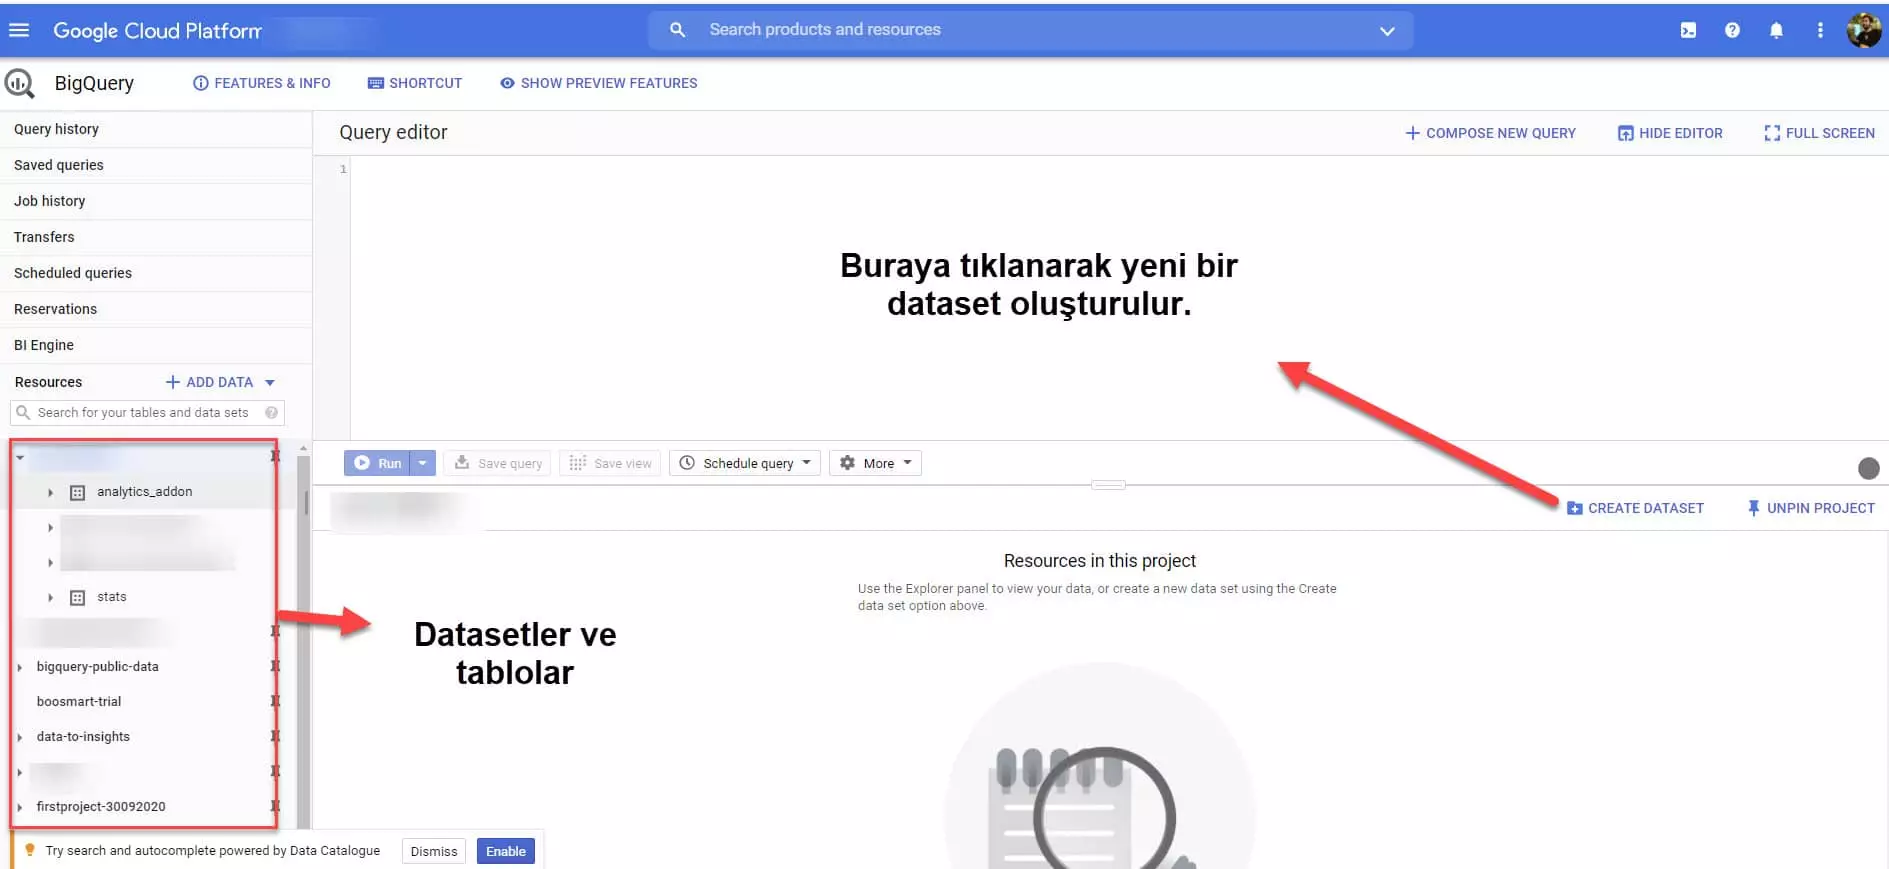Click the stats dataset table icon
This screenshot has width=1889, height=869.
[77, 598]
